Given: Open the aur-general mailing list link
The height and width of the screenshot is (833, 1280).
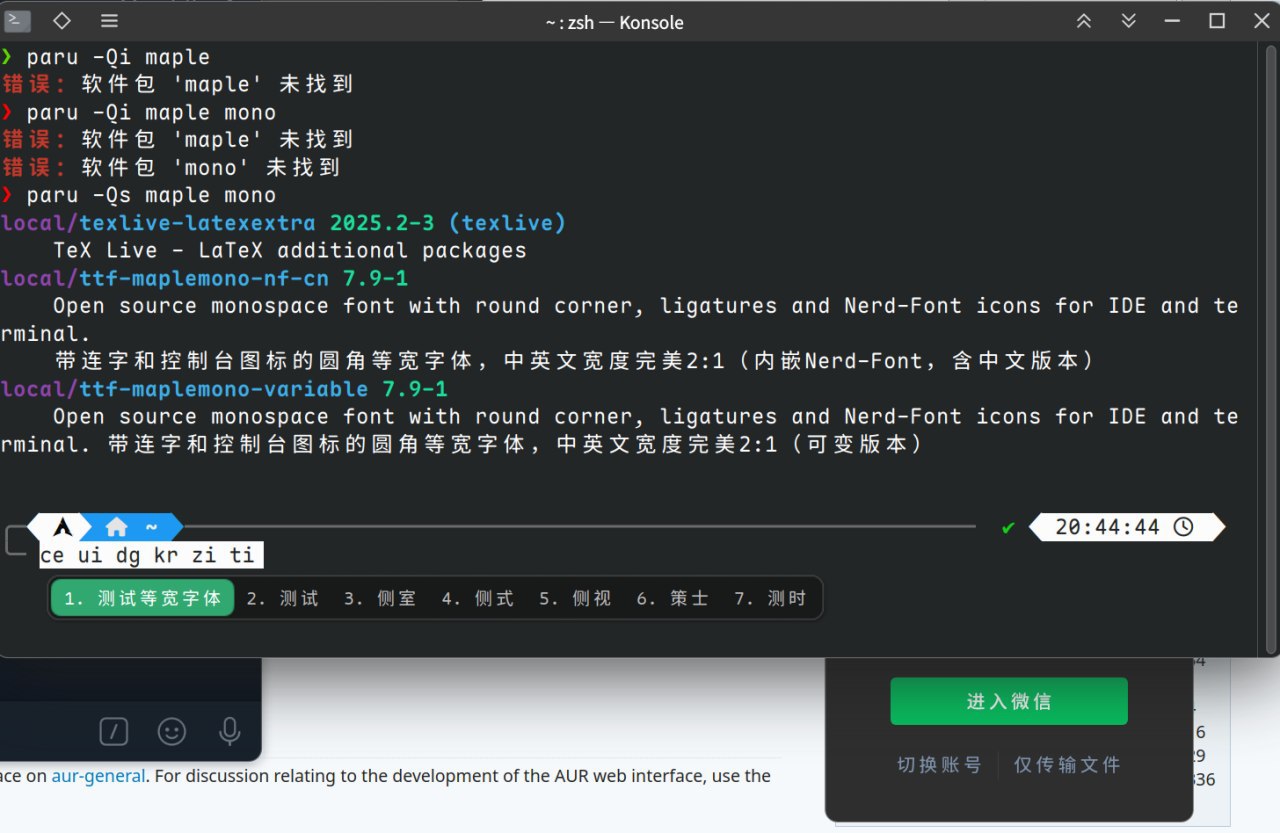Looking at the screenshot, I should 97,775.
